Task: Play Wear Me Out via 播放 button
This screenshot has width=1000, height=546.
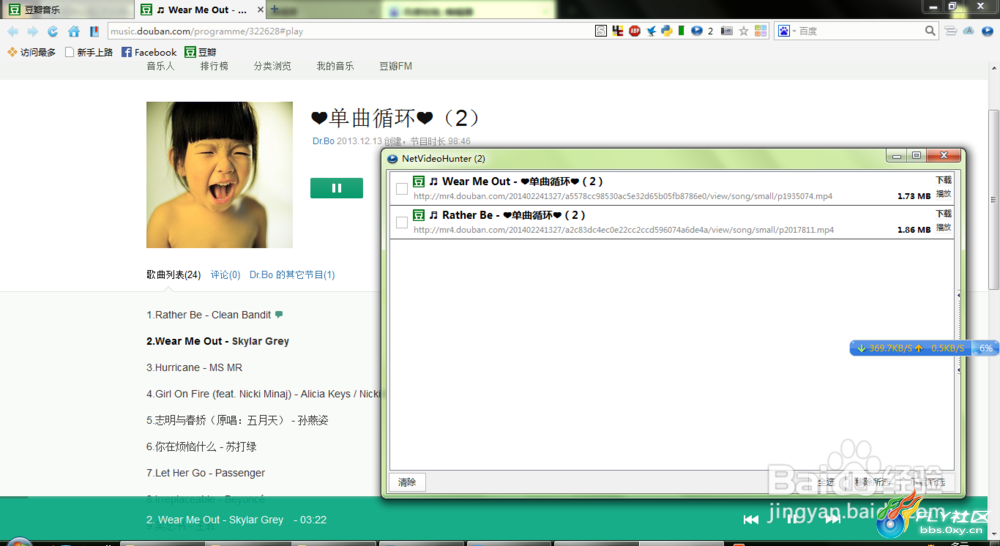Action: [944, 193]
